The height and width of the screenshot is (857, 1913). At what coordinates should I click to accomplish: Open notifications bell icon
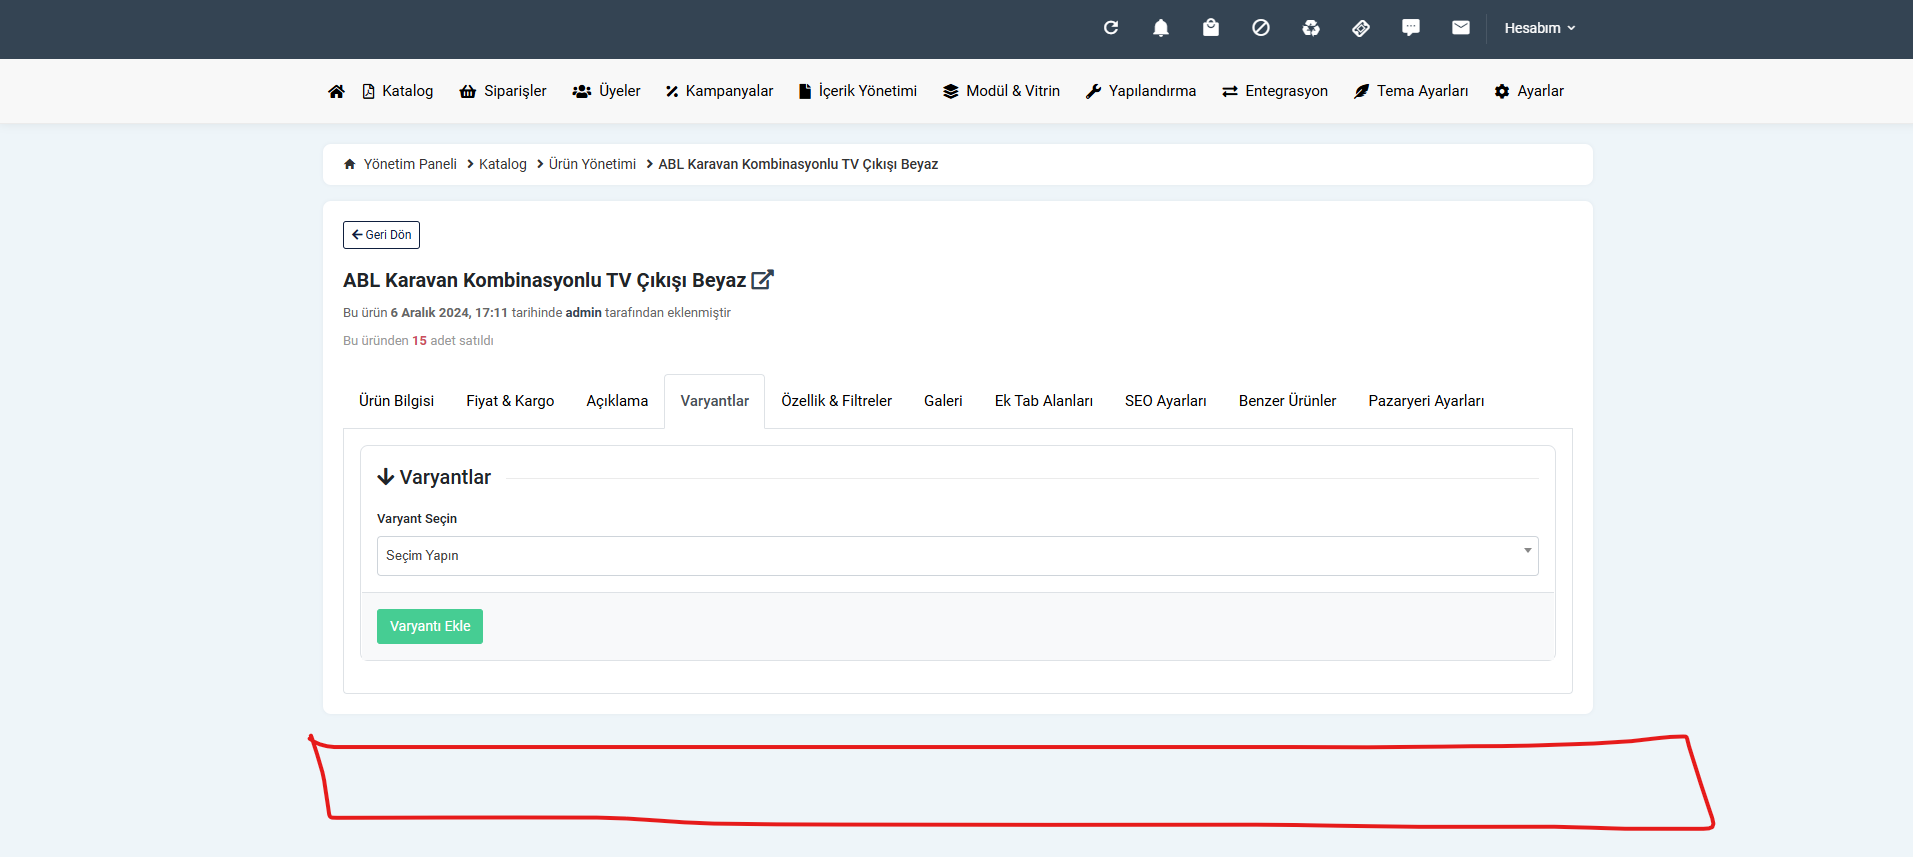[x=1160, y=28]
